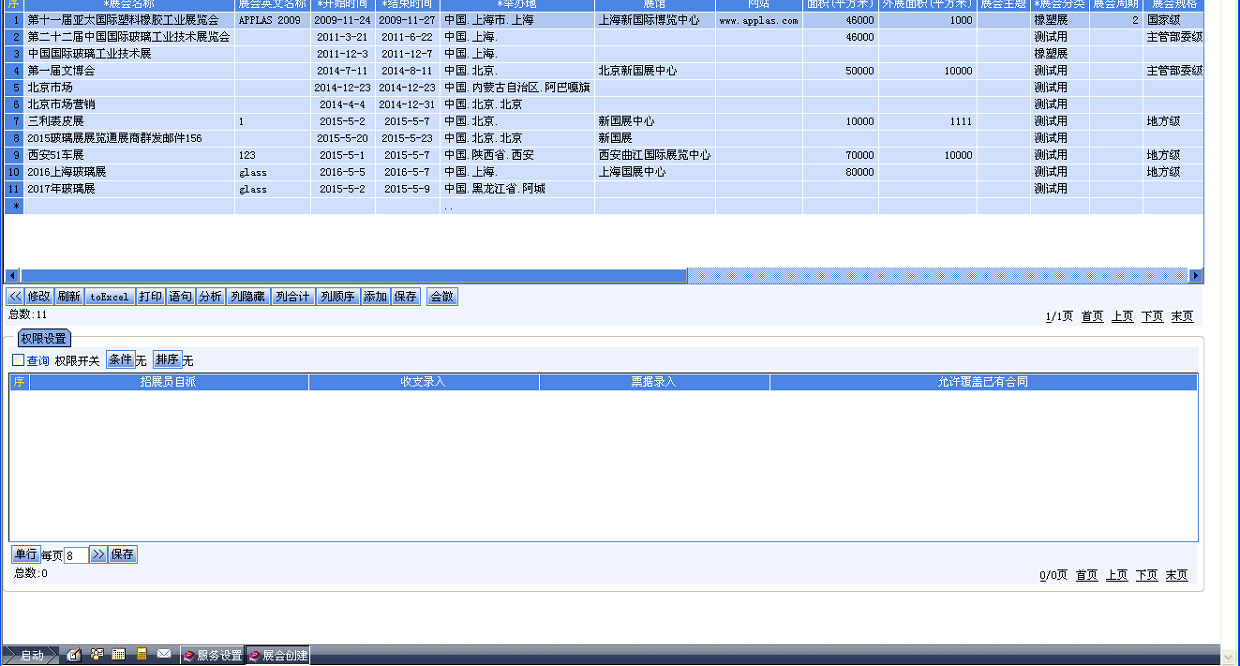Open the 条件 filter condition selector
1240x666 pixels.
[x=120, y=360]
